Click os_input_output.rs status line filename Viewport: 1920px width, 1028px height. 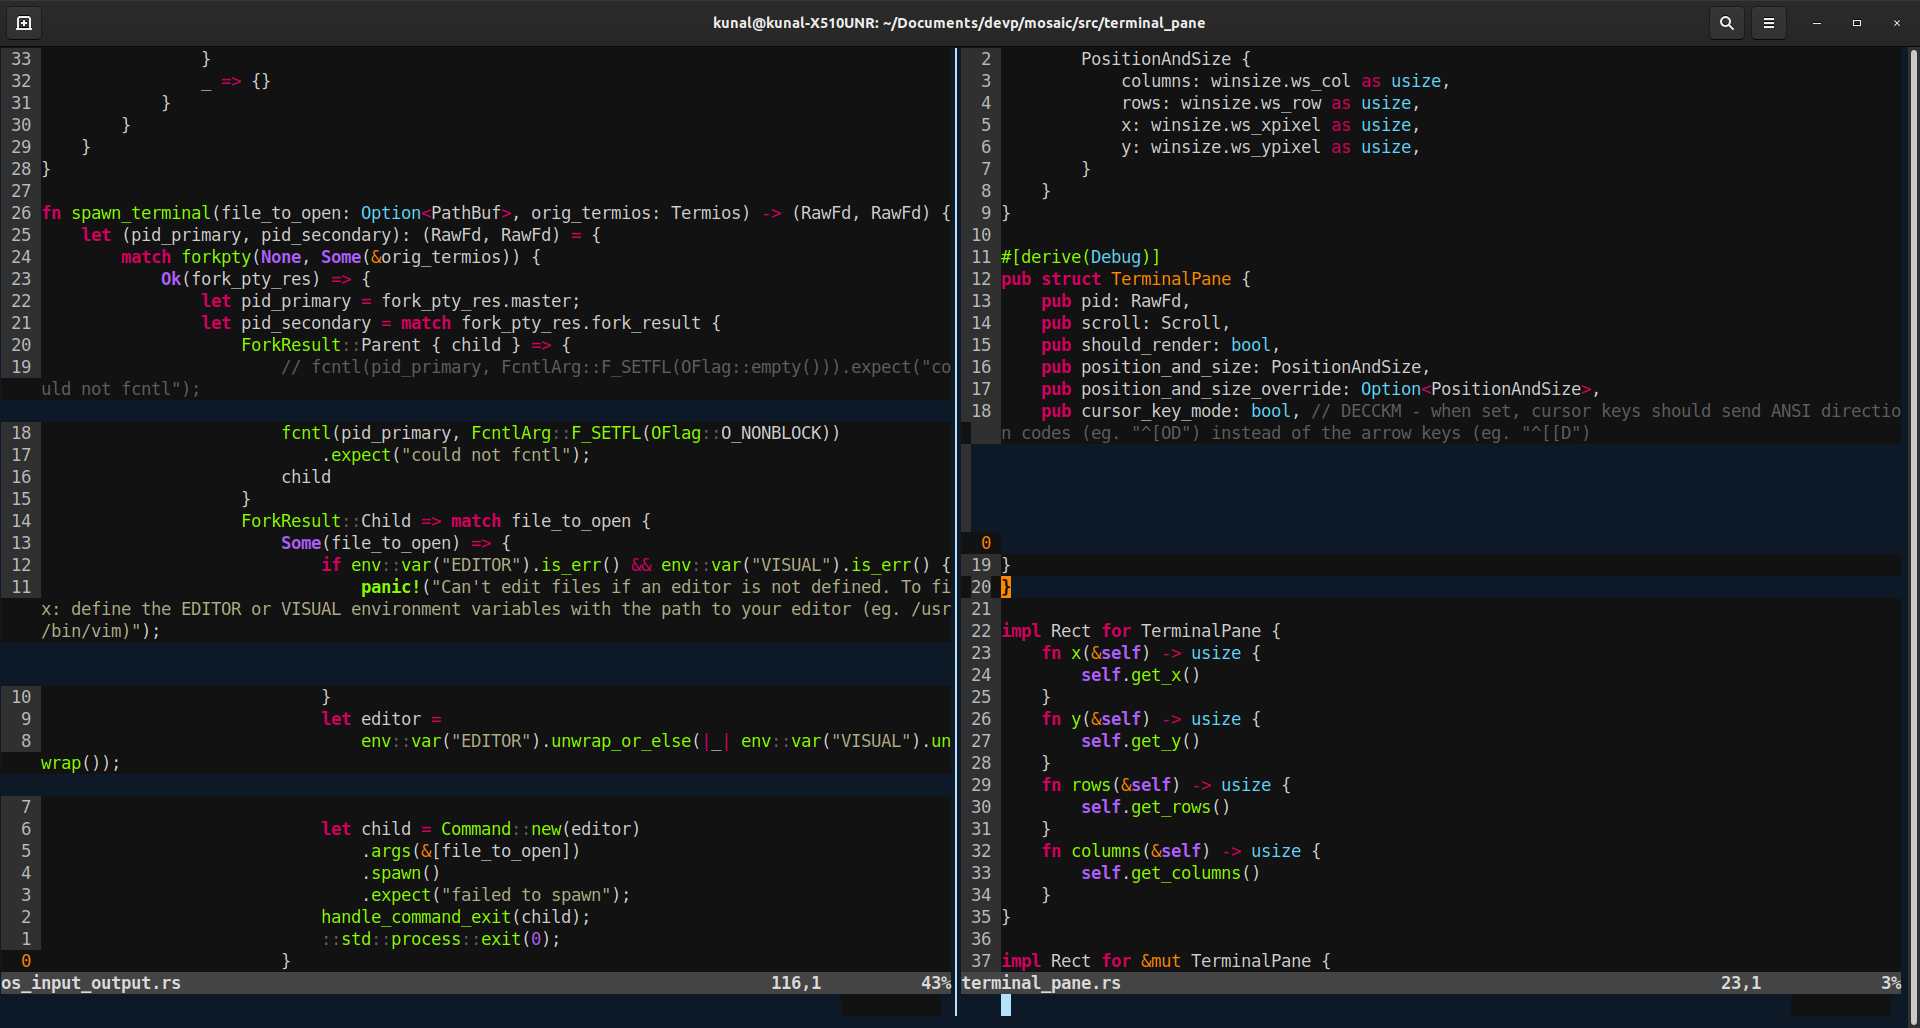(x=91, y=983)
